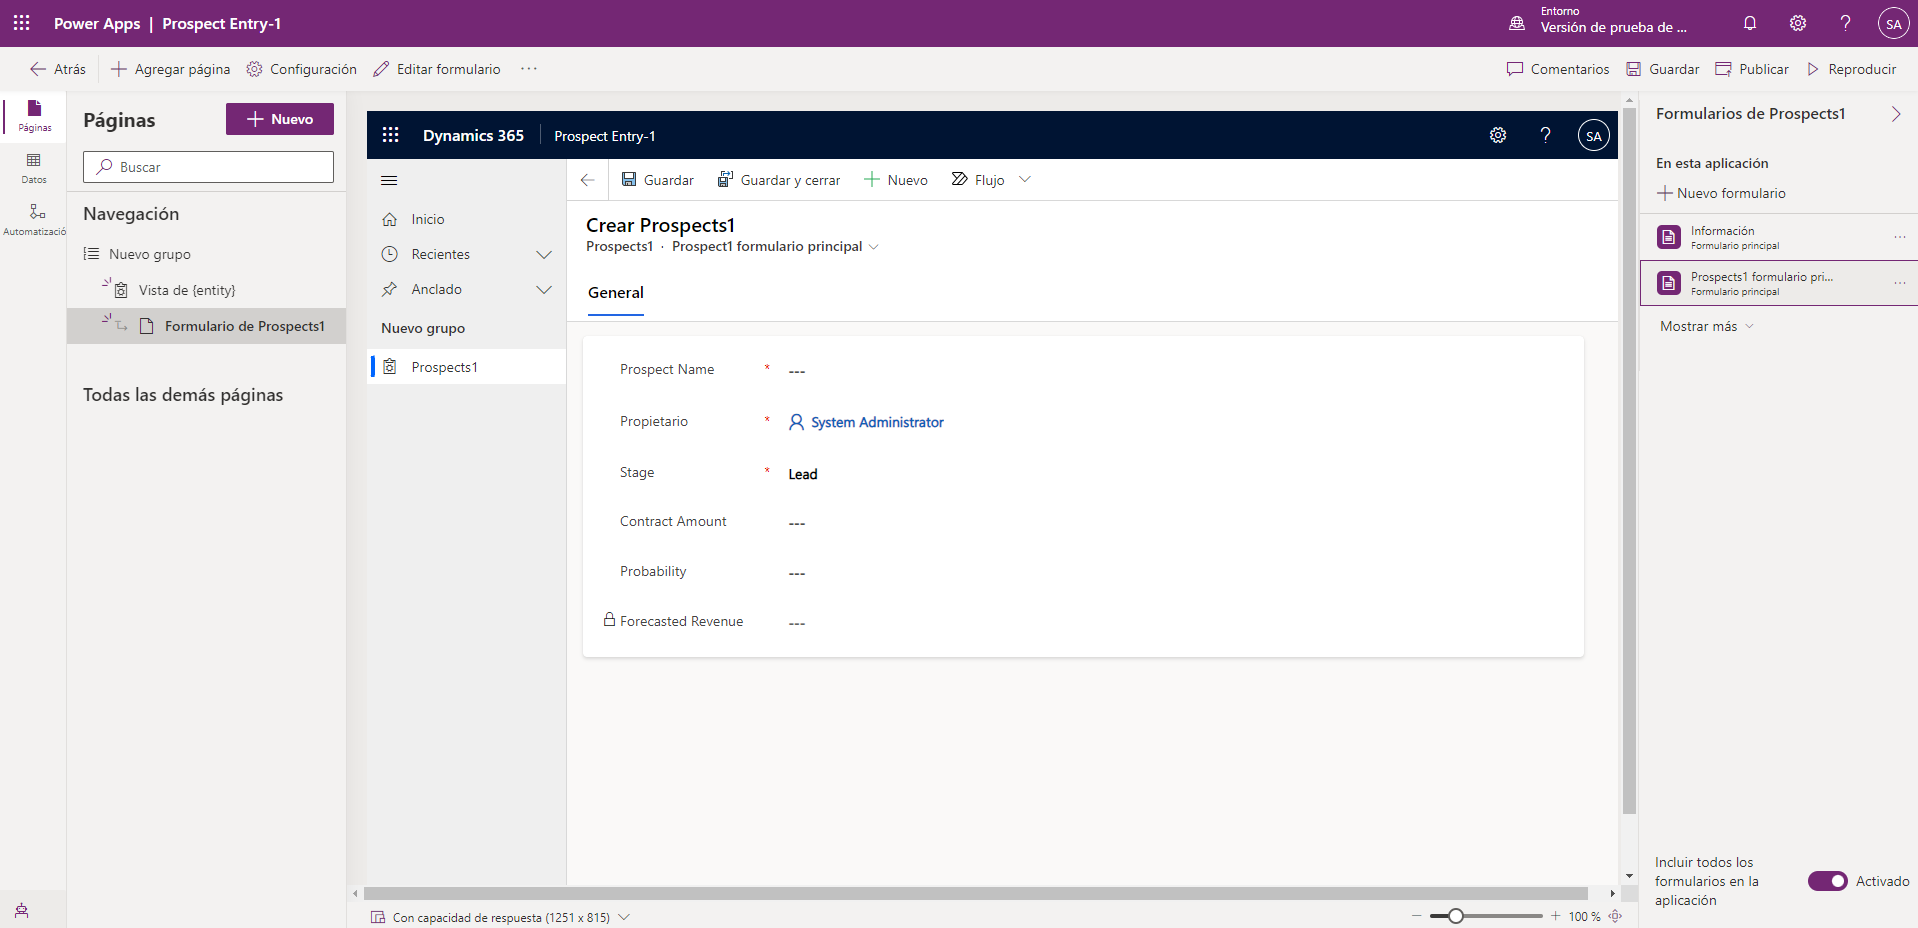The height and width of the screenshot is (928, 1918).
Task: Open ellipsis for Información form
Action: coord(1899,237)
